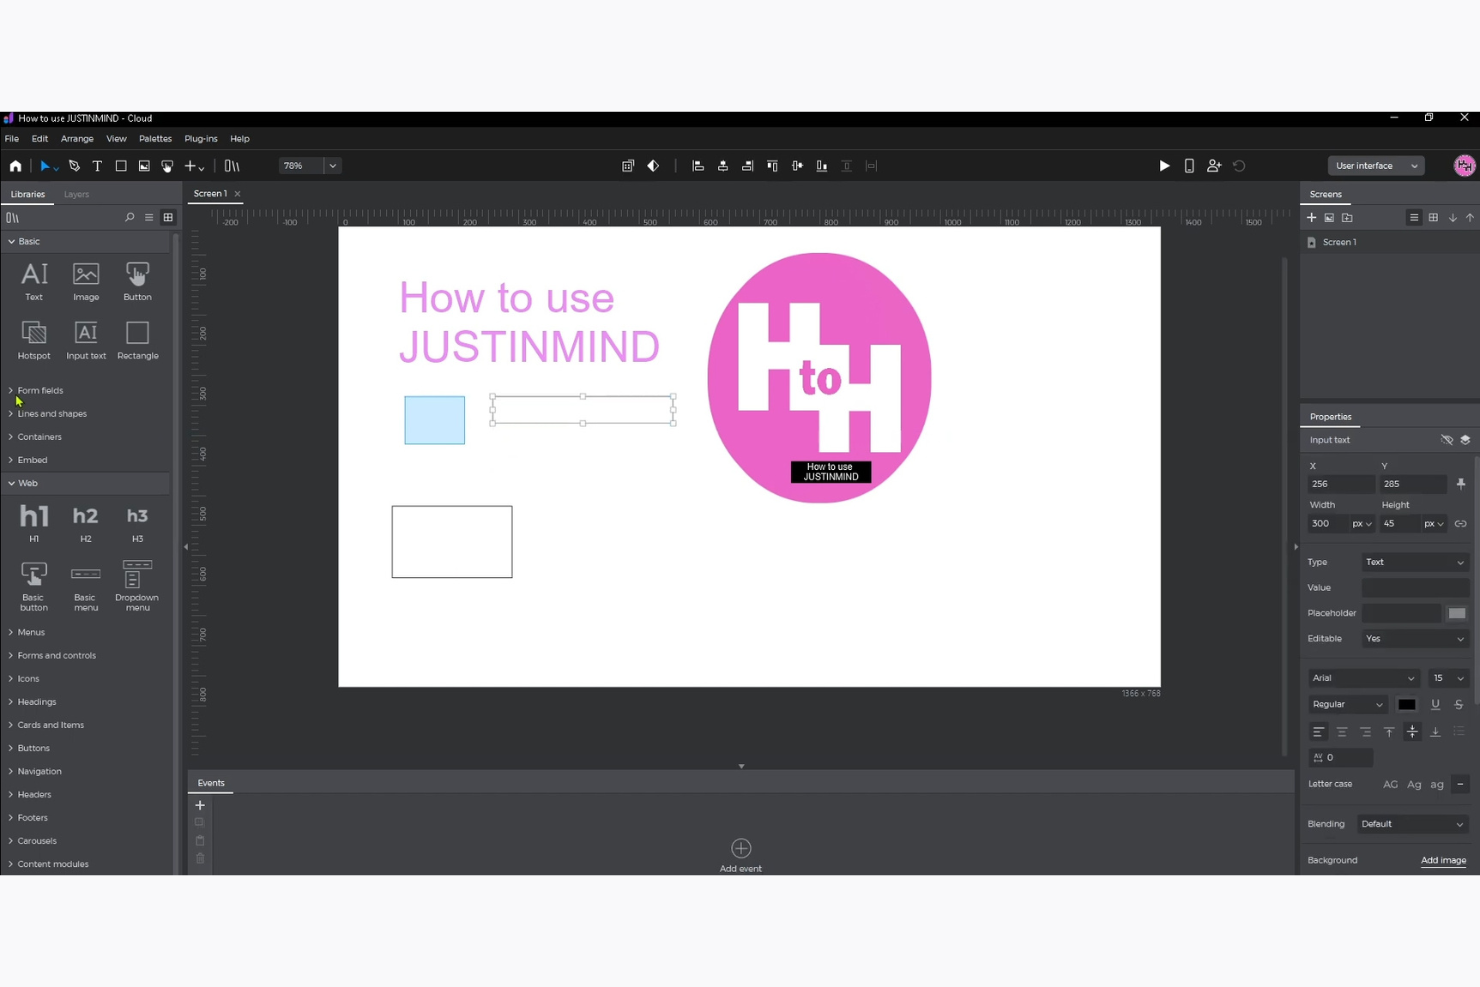Expand the Lines and shapes section
The height and width of the screenshot is (987, 1480).
pos(48,414)
